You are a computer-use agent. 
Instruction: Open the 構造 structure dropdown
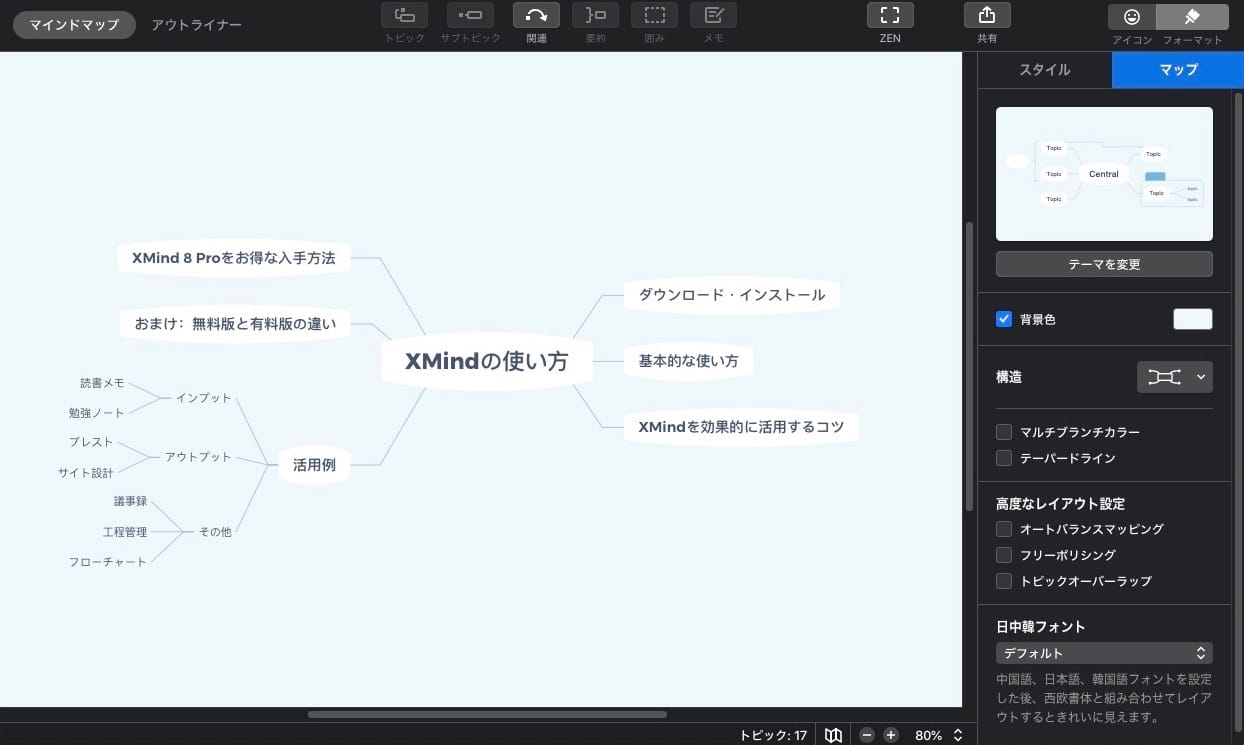[x=1175, y=377]
